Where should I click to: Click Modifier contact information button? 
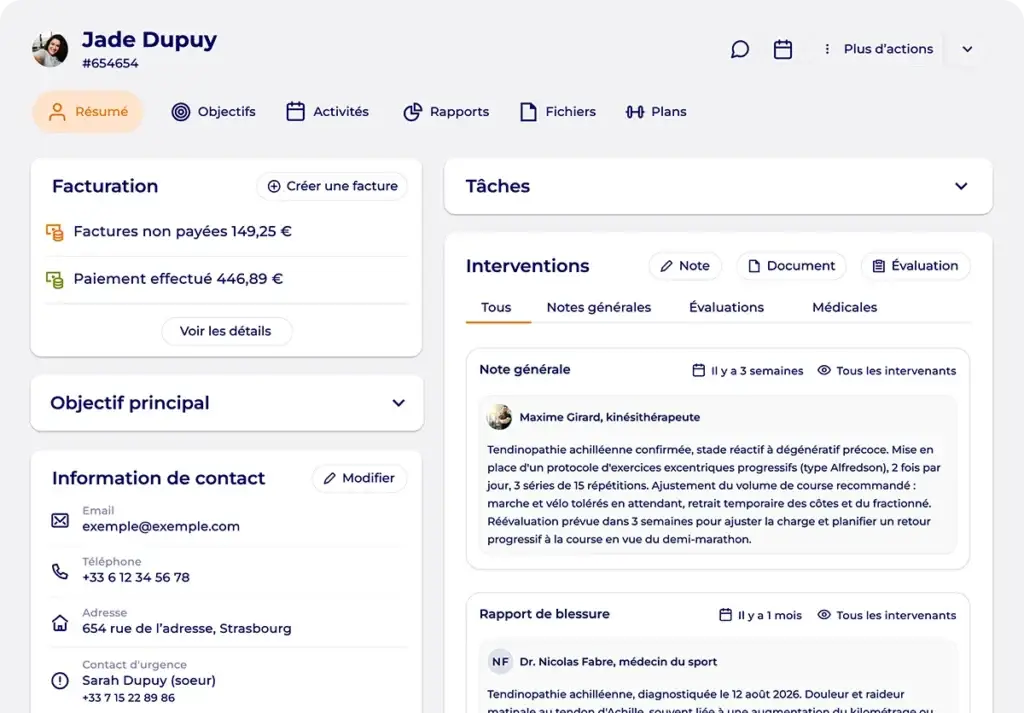(x=359, y=478)
